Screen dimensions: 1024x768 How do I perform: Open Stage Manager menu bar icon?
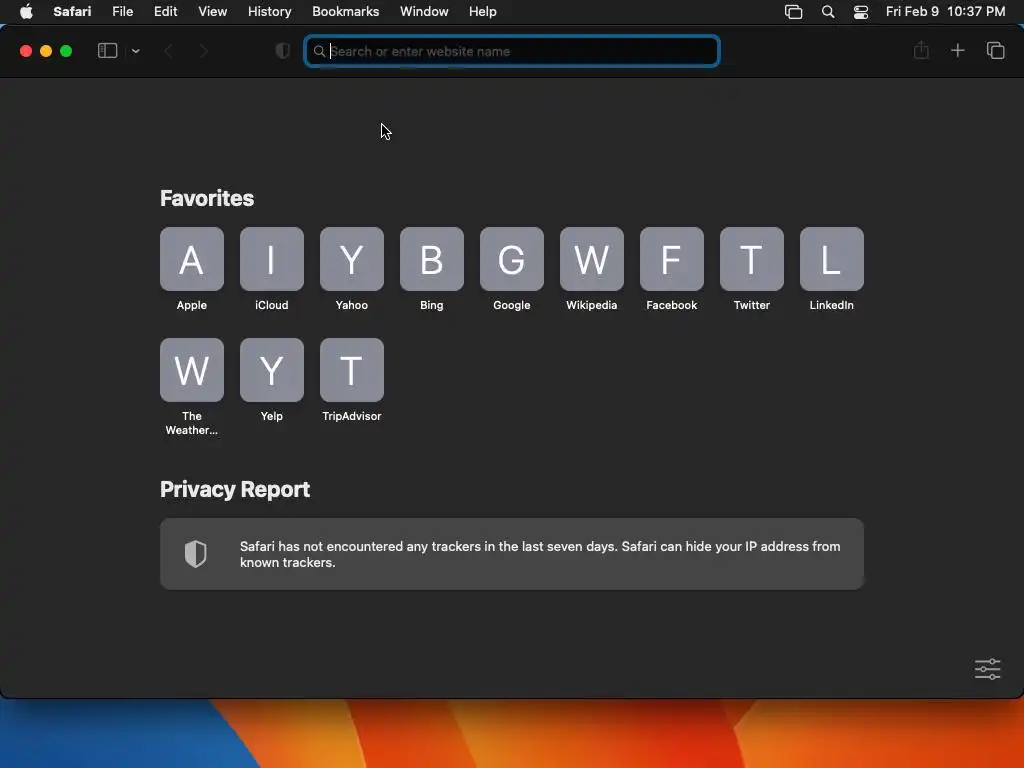[793, 12]
